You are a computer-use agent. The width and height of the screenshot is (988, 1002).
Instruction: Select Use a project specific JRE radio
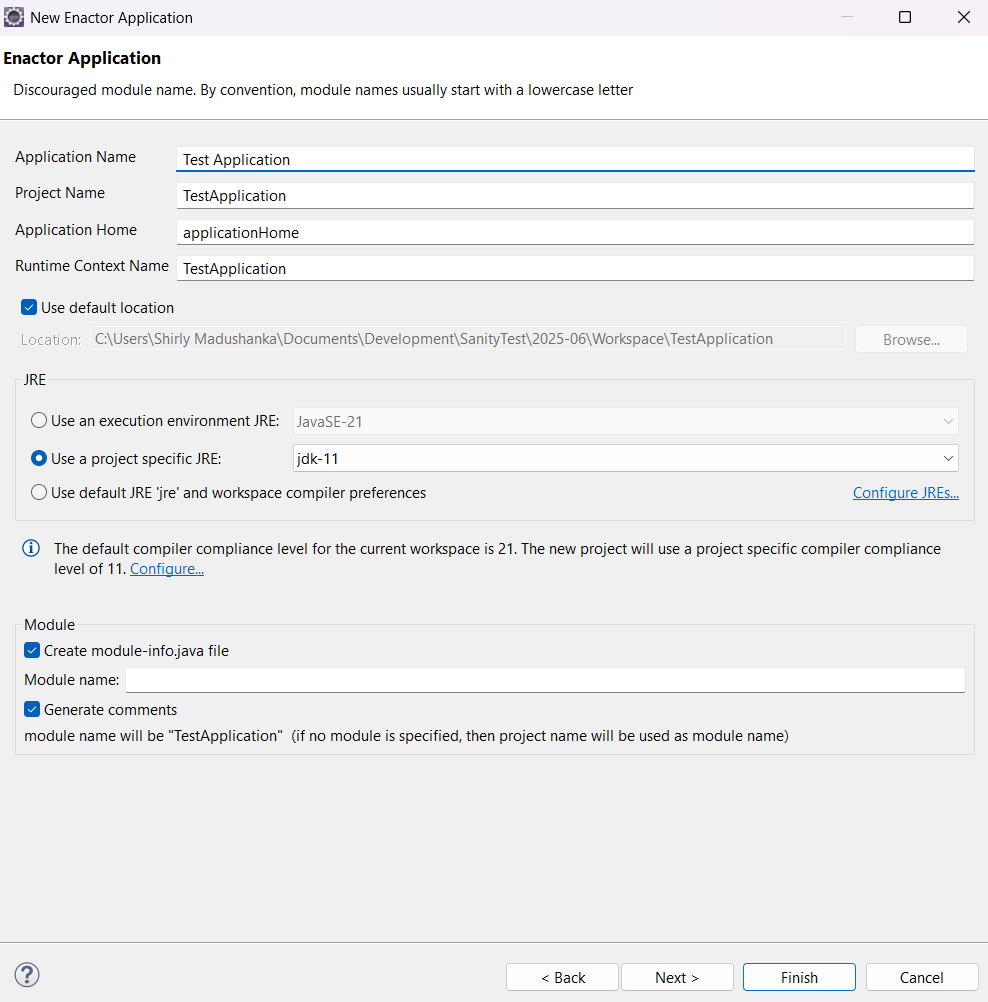(39, 458)
